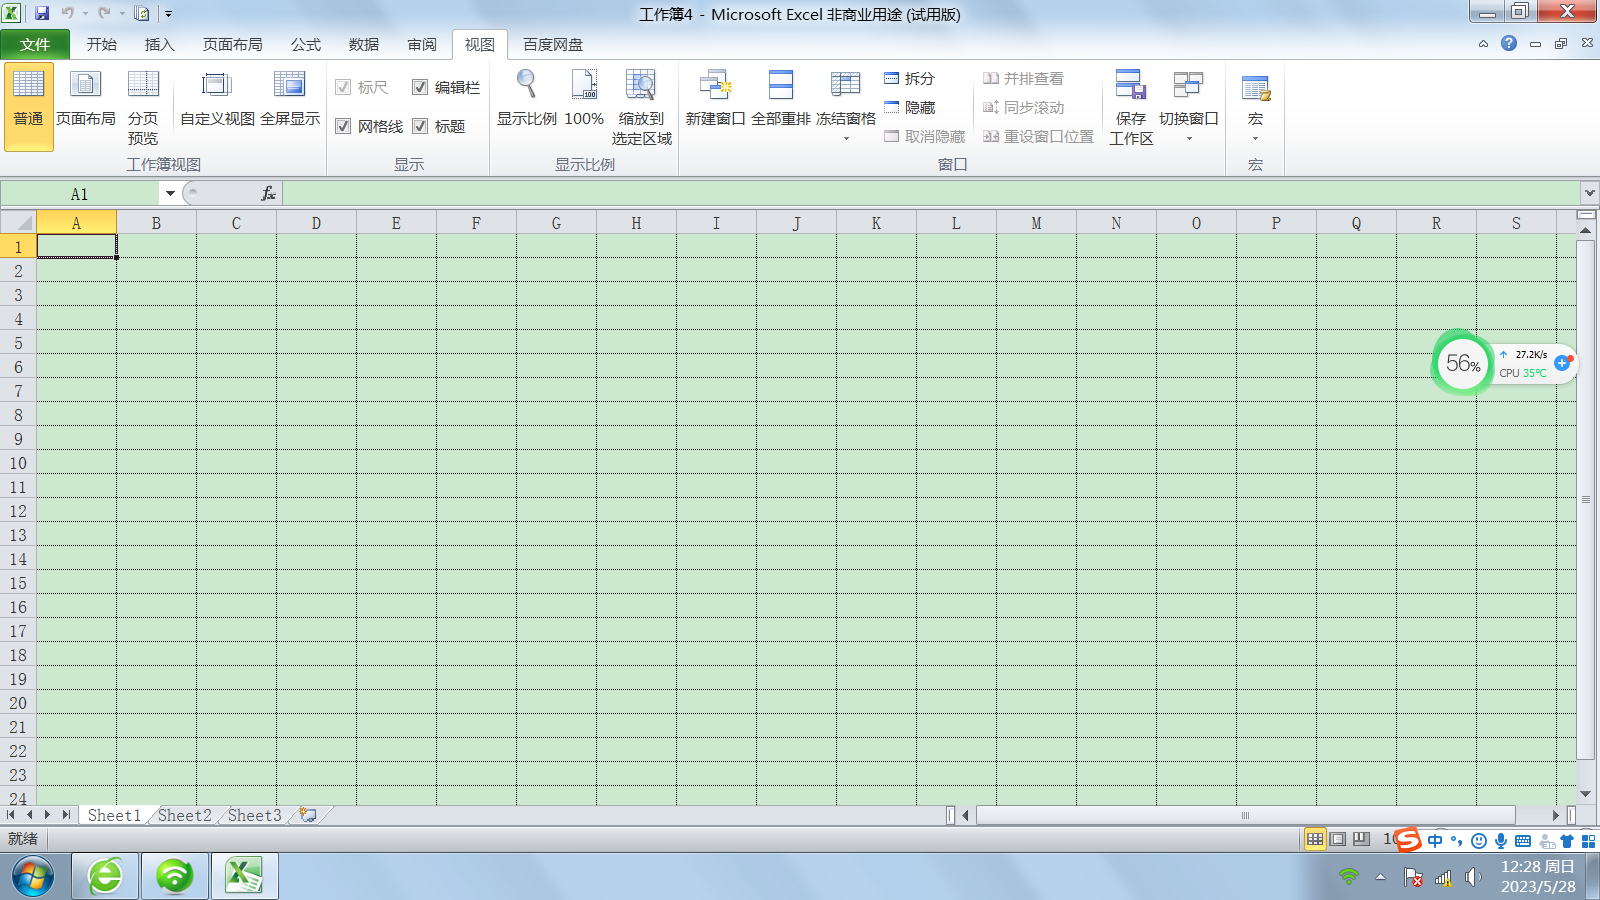Screen dimensions: 1600x900
Task: Open the Formulas (公式) ribbon tab
Action: tap(306, 44)
